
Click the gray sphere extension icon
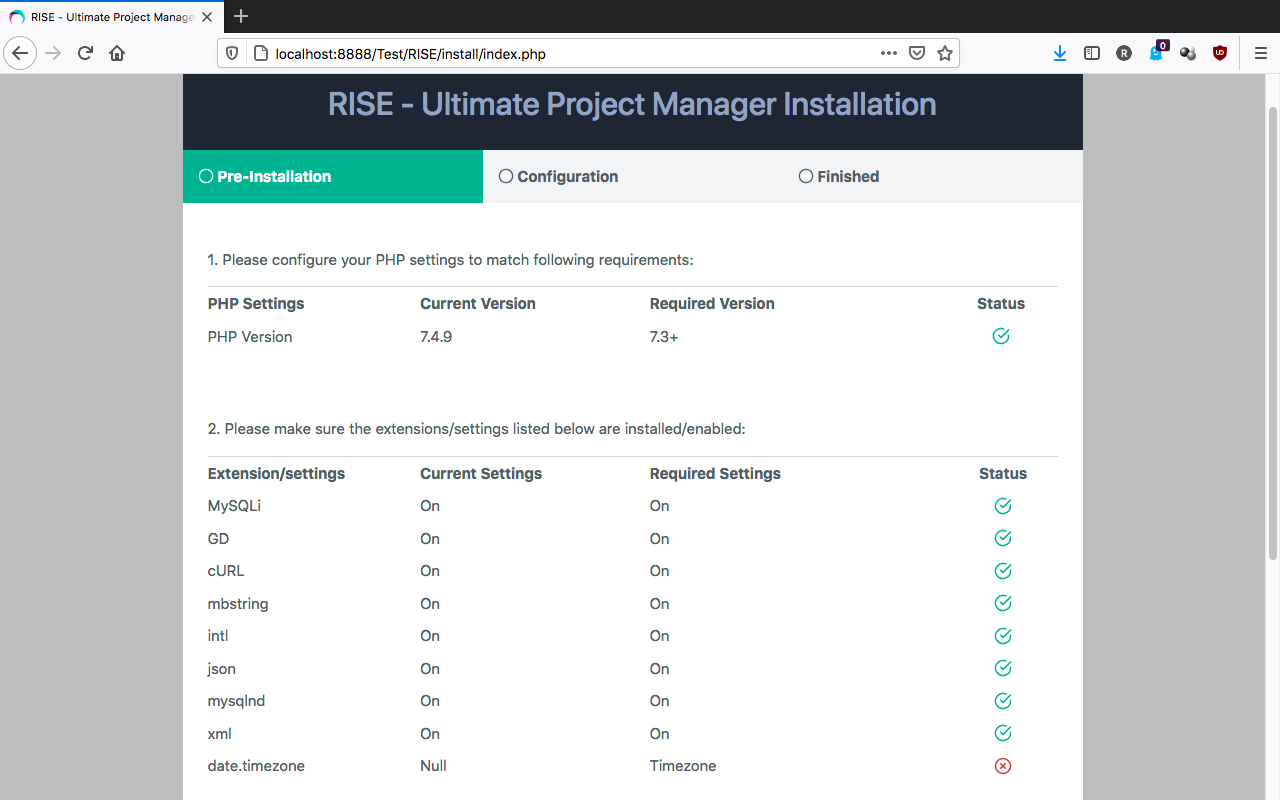(1188, 53)
